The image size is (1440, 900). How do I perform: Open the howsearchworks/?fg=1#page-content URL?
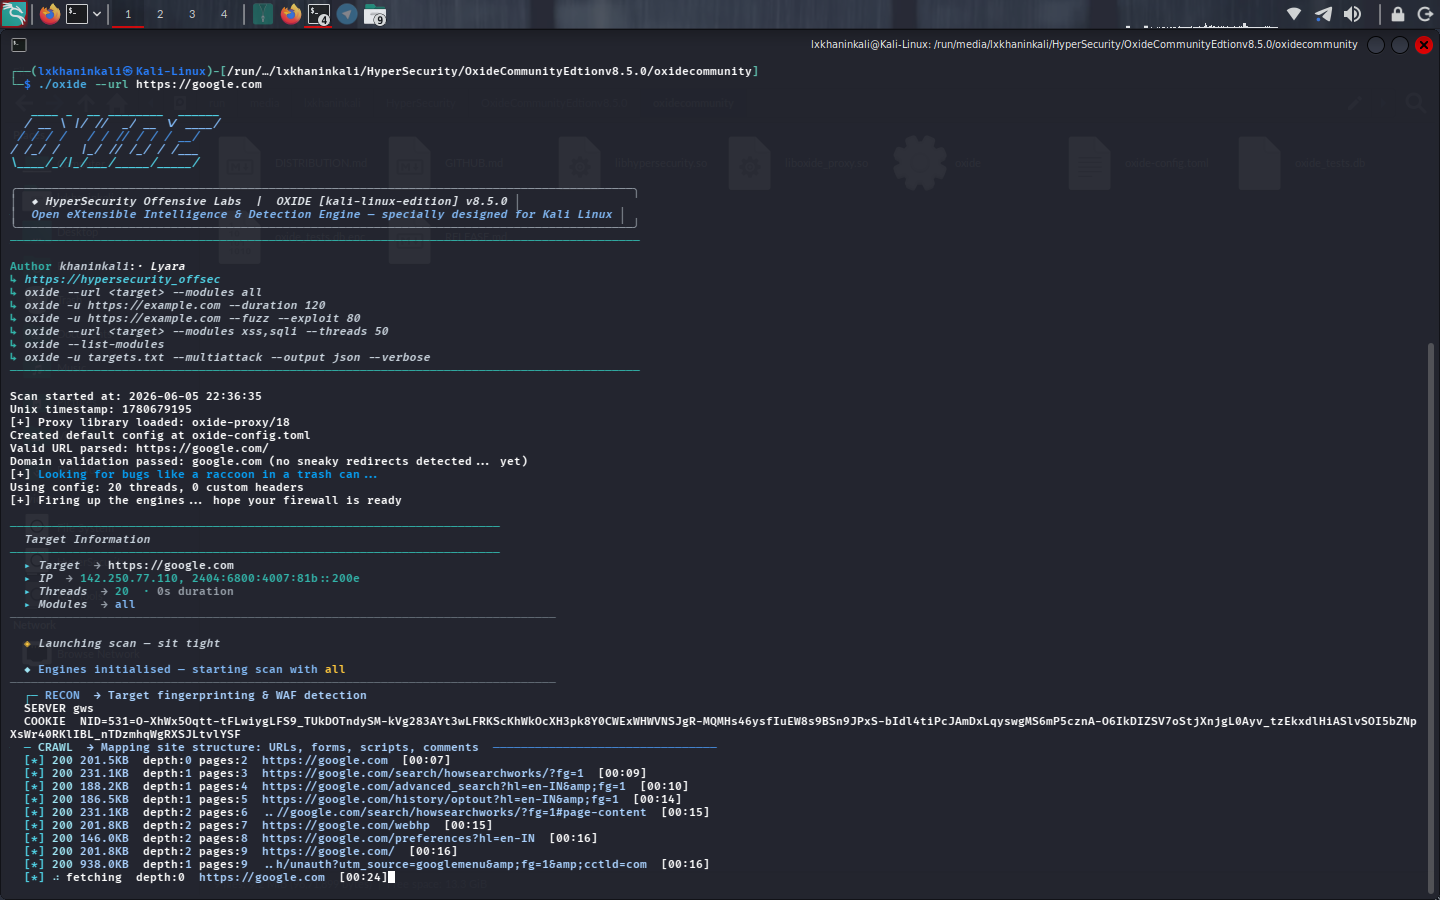455,813
